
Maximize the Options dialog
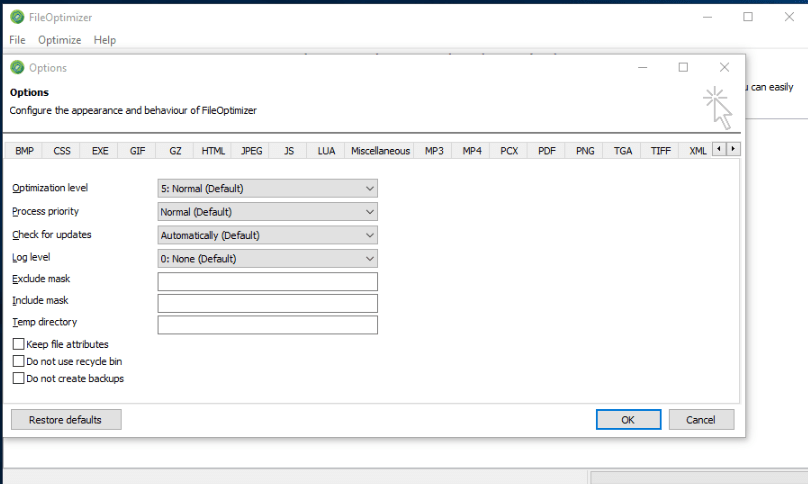click(683, 68)
